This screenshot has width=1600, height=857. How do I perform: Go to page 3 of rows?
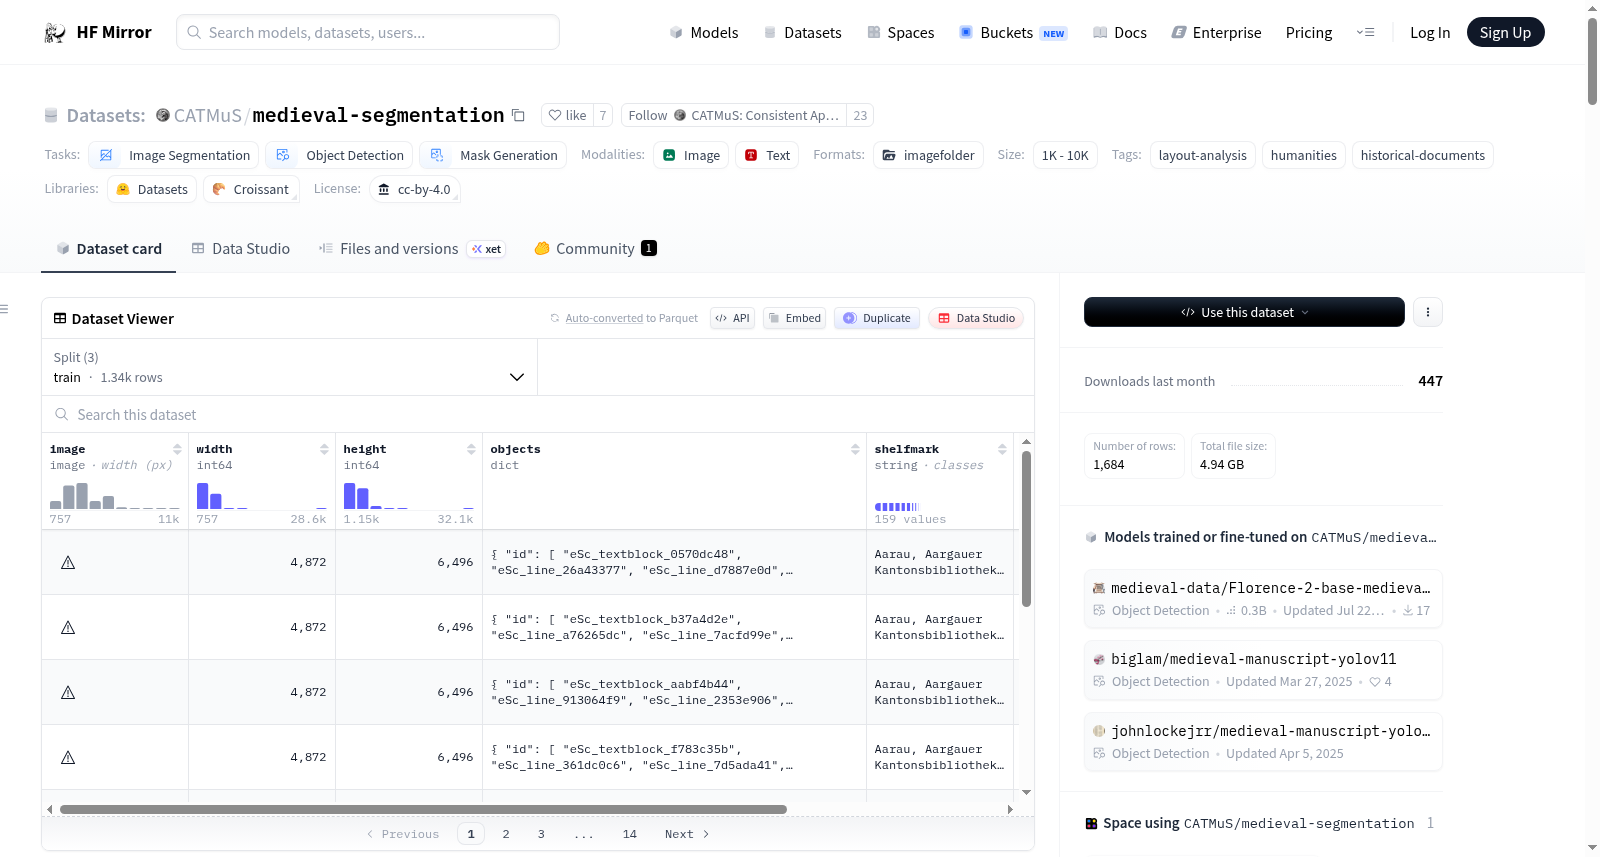(x=541, y=834)
